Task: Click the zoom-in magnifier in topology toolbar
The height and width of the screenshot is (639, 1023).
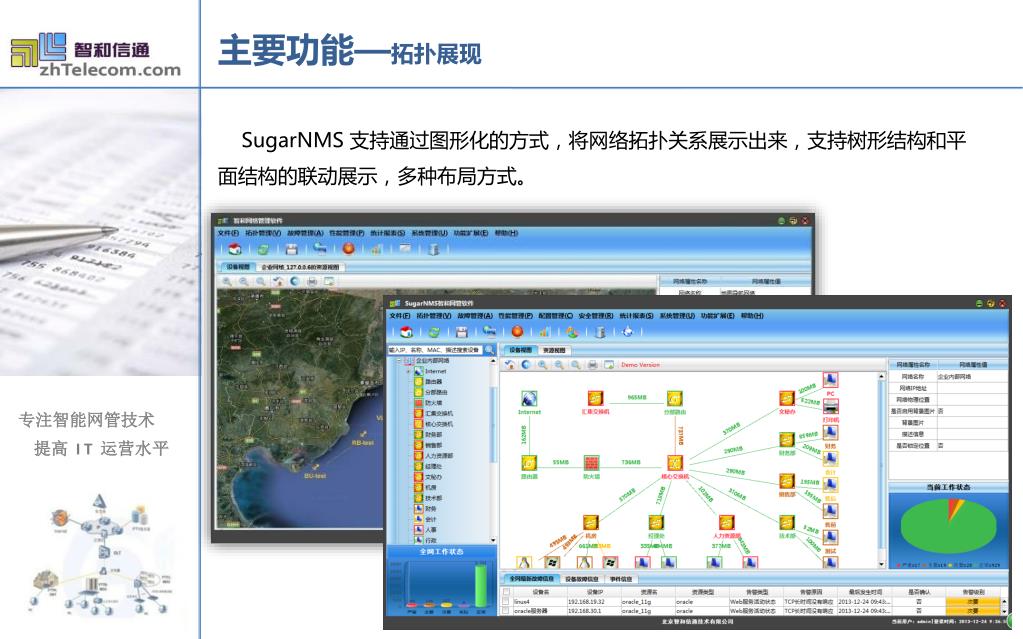Action: coord(543,365)
